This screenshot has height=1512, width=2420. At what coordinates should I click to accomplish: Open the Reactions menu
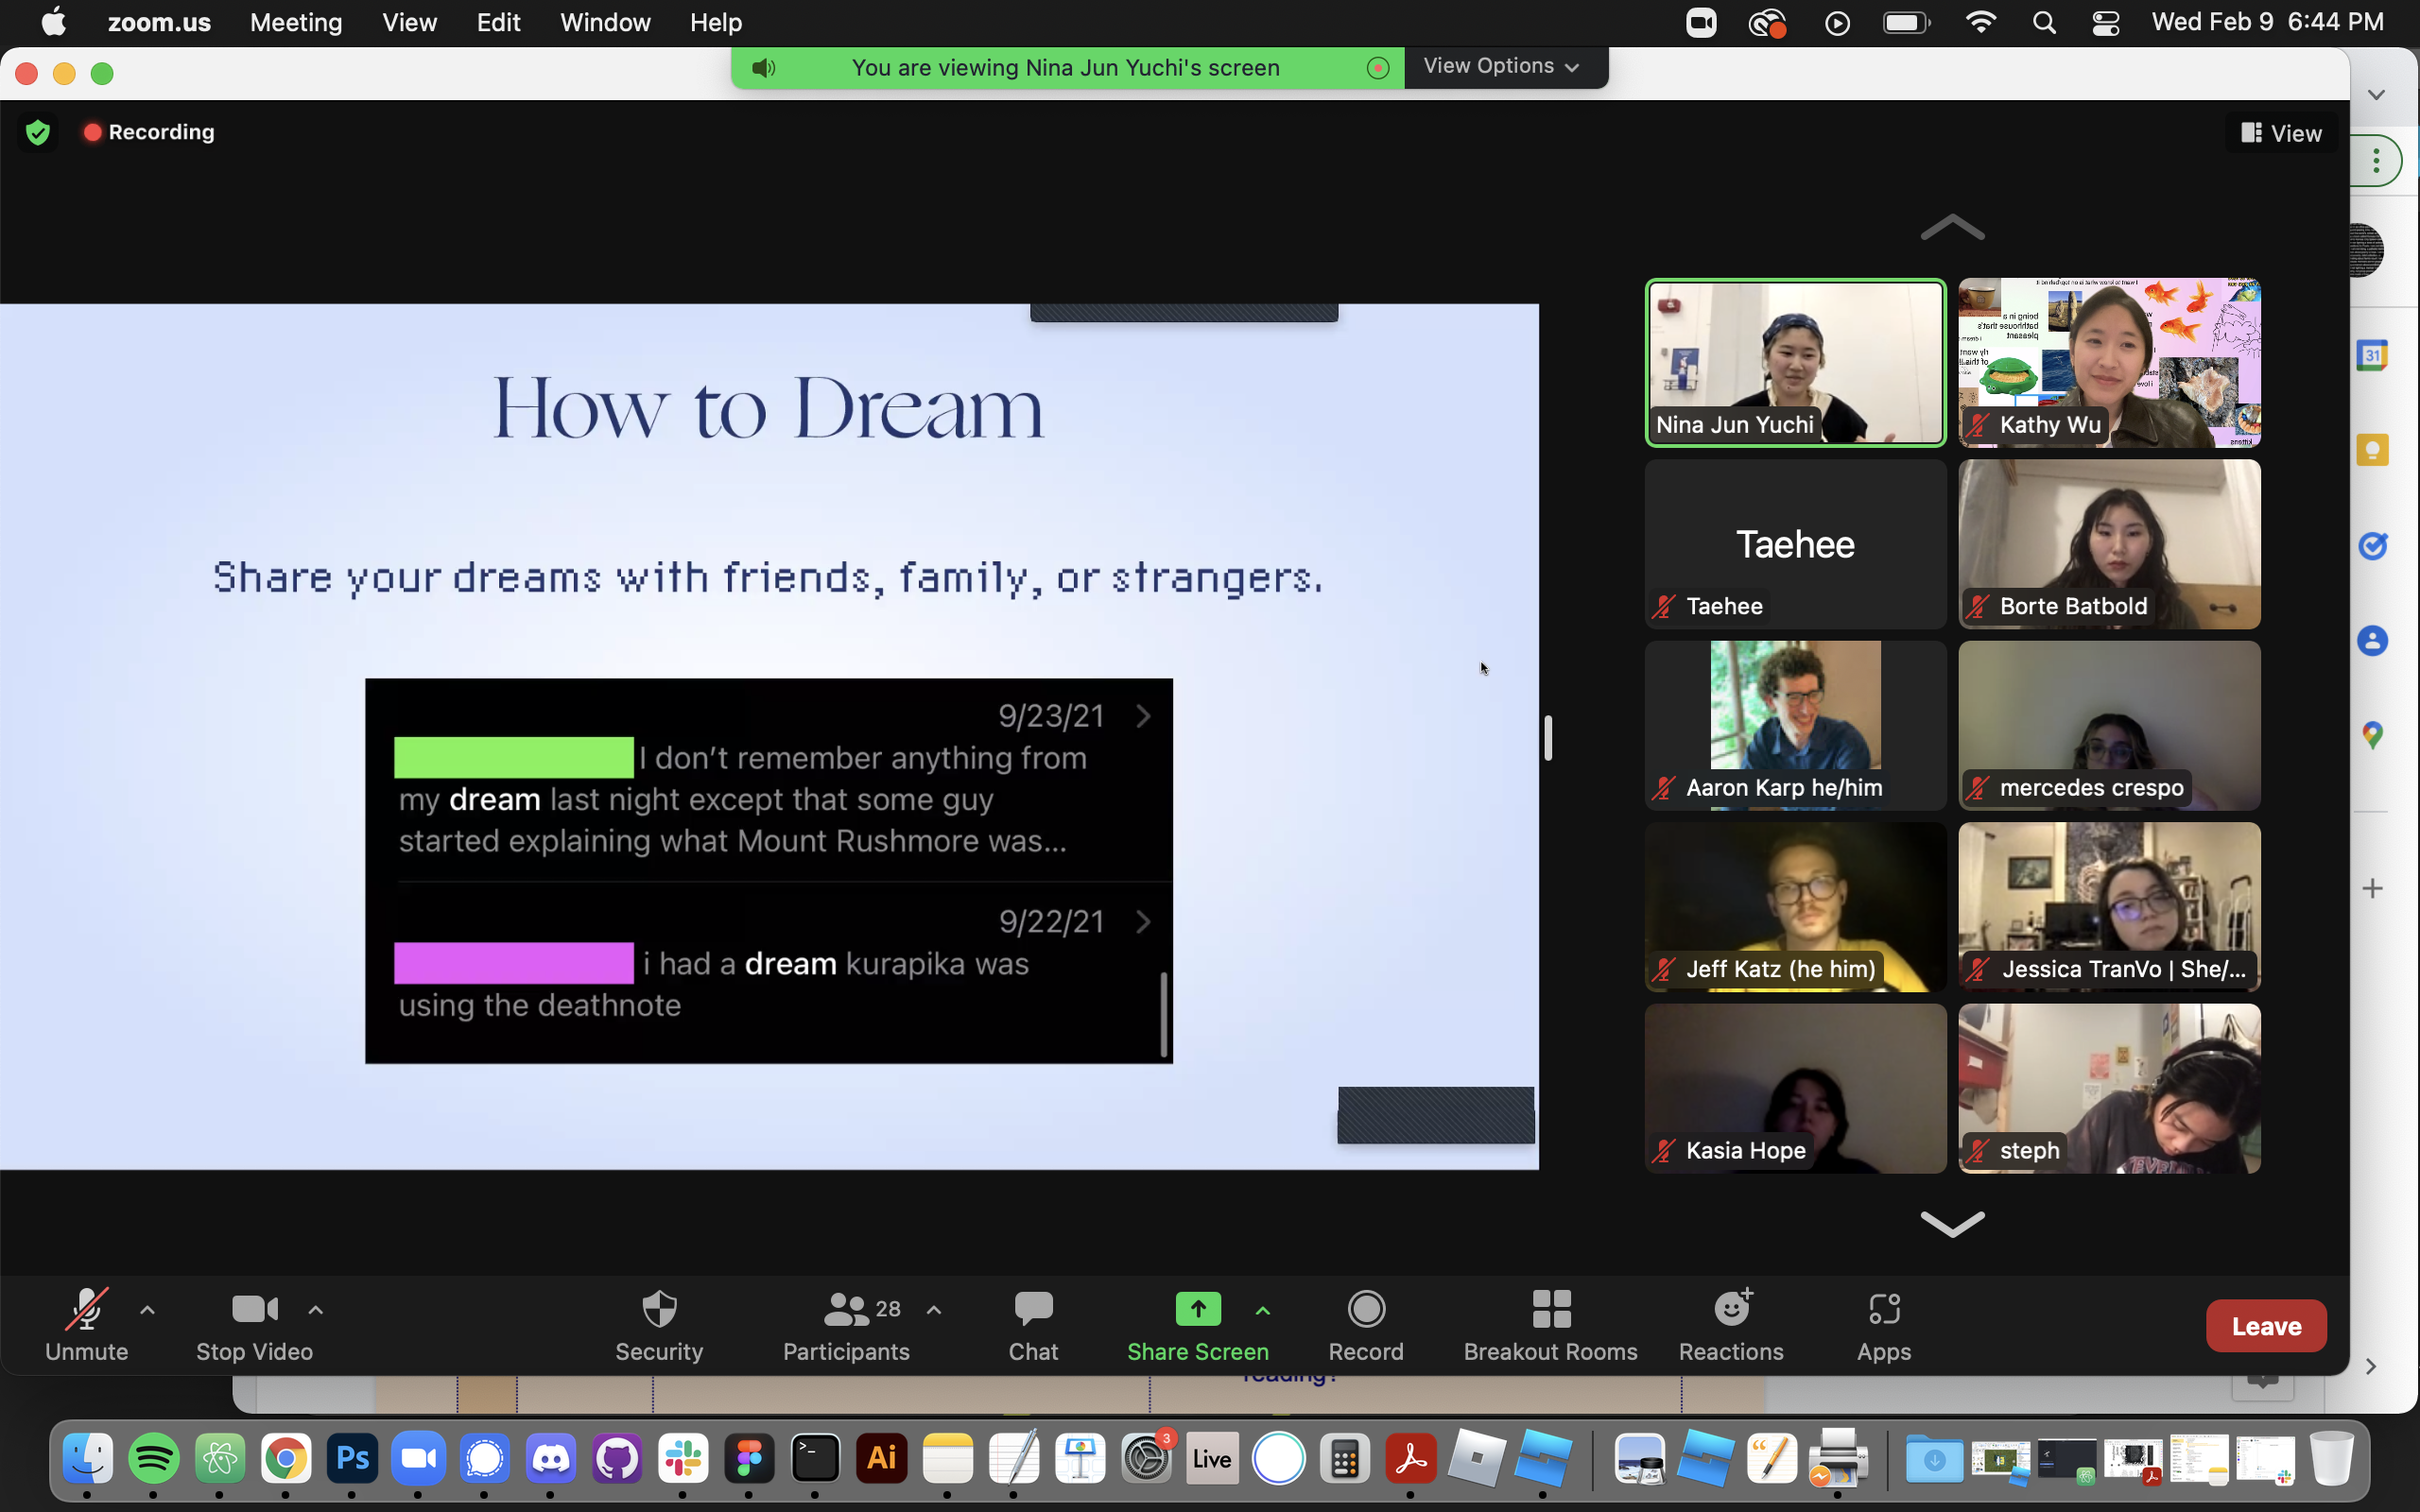[x=1731, y=1325]
